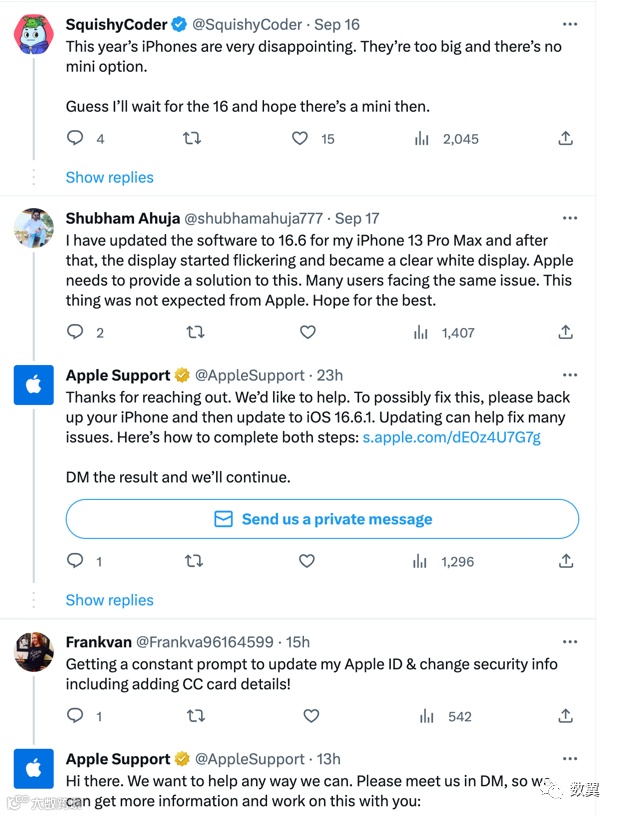Retweet SquishyCoder's disappointing iPhones tweet
The image size is (619, 816).
pyautogui.click(x=192, y=139)
